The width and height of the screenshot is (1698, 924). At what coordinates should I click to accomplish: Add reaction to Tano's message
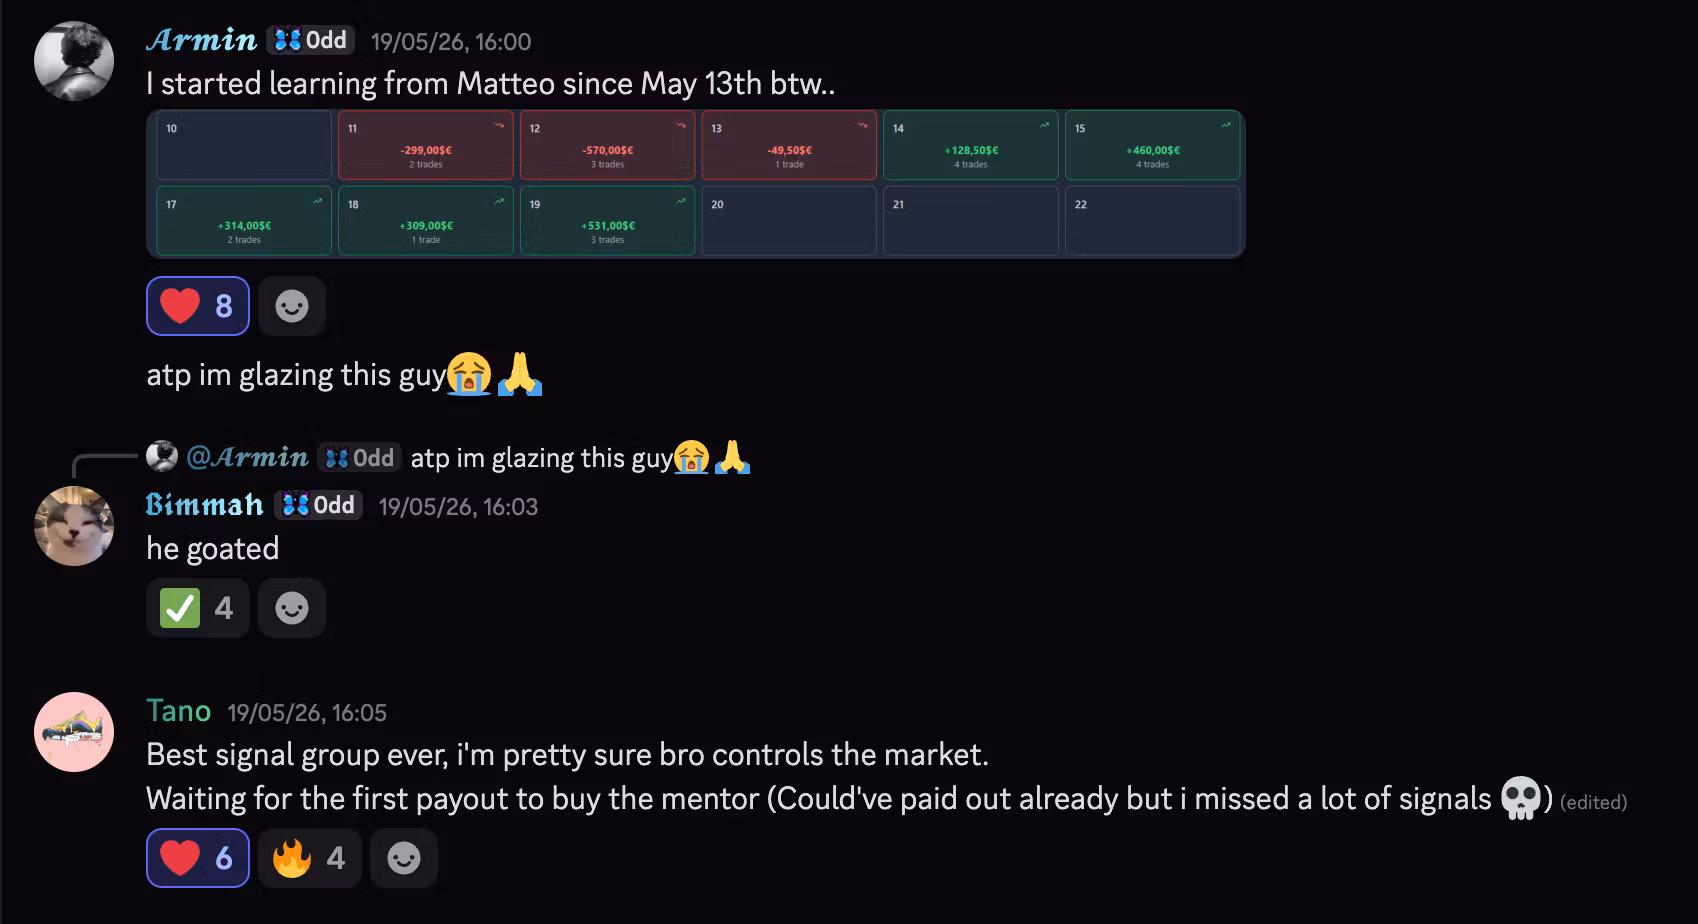[404, 858]
